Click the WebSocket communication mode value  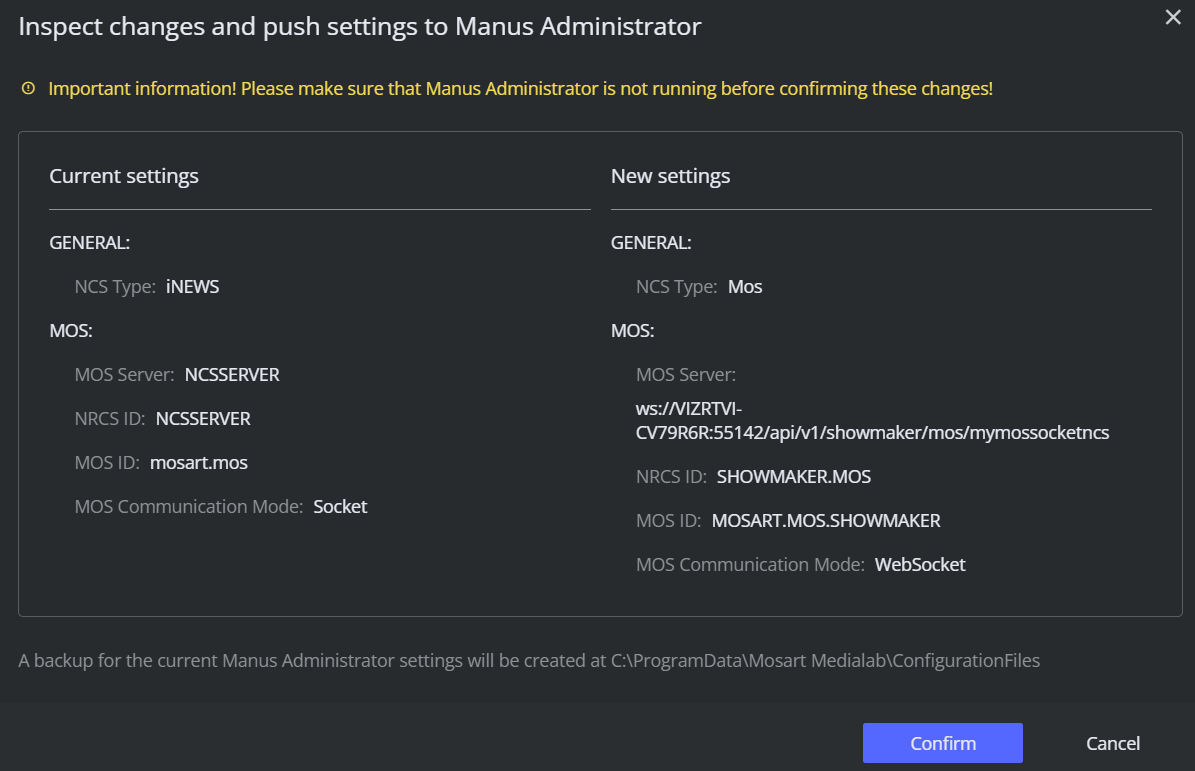point(920,565)
